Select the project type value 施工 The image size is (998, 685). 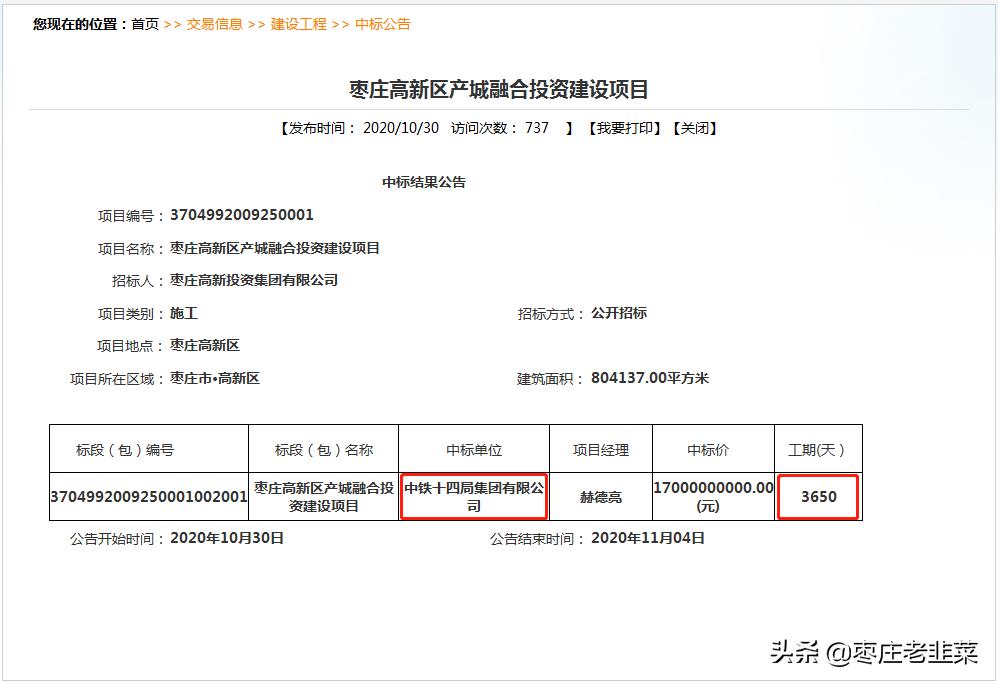coord(184,313)
